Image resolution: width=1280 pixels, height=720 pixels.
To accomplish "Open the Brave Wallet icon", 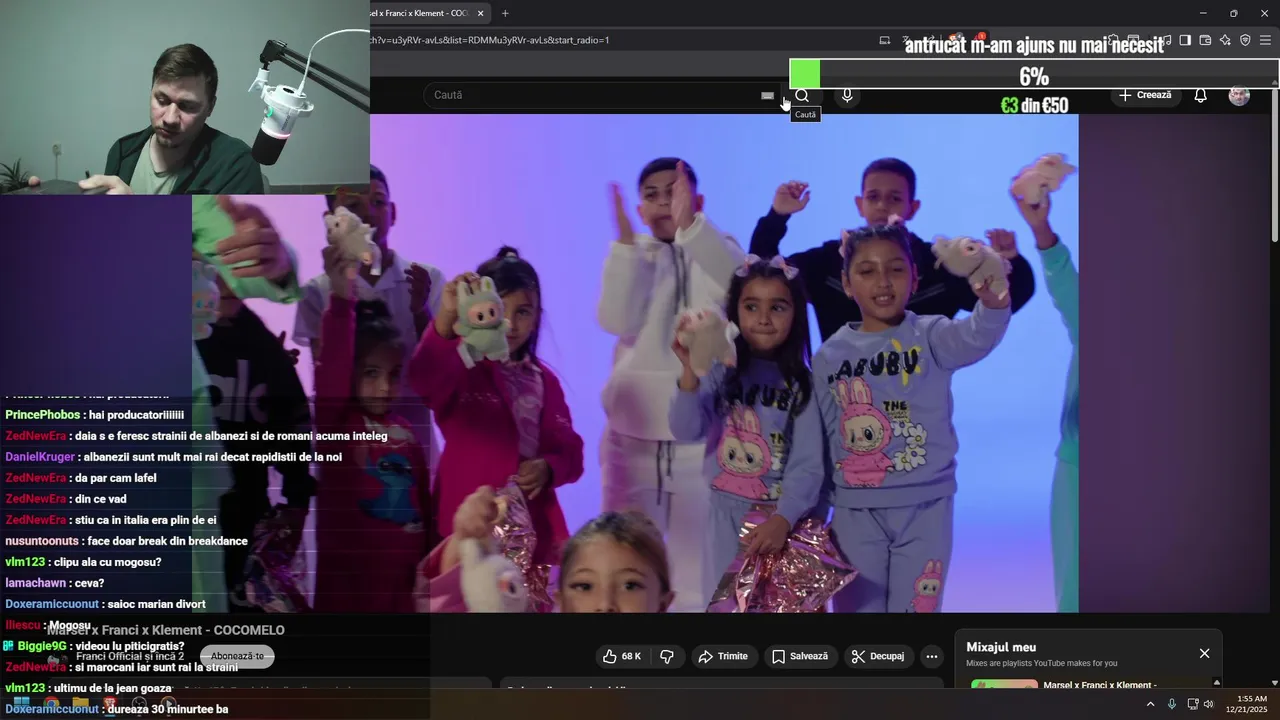I will pyautogui.click(x=1205, y=40).
